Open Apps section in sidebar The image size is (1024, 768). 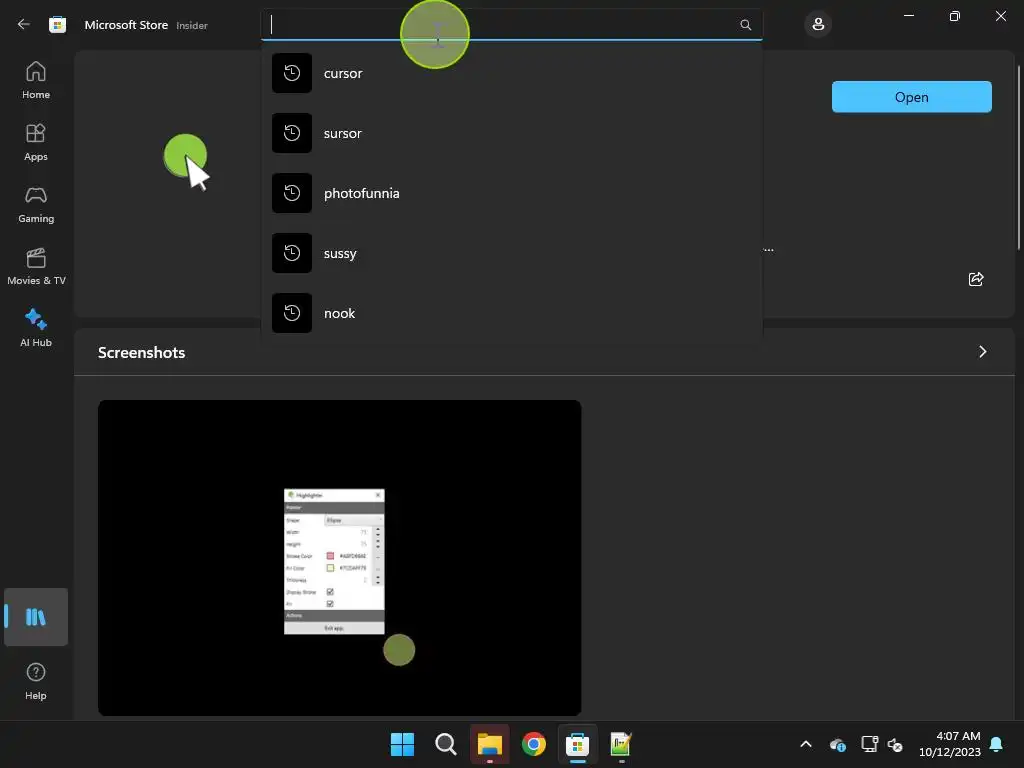pyautogui.click(x=36, y=142)
